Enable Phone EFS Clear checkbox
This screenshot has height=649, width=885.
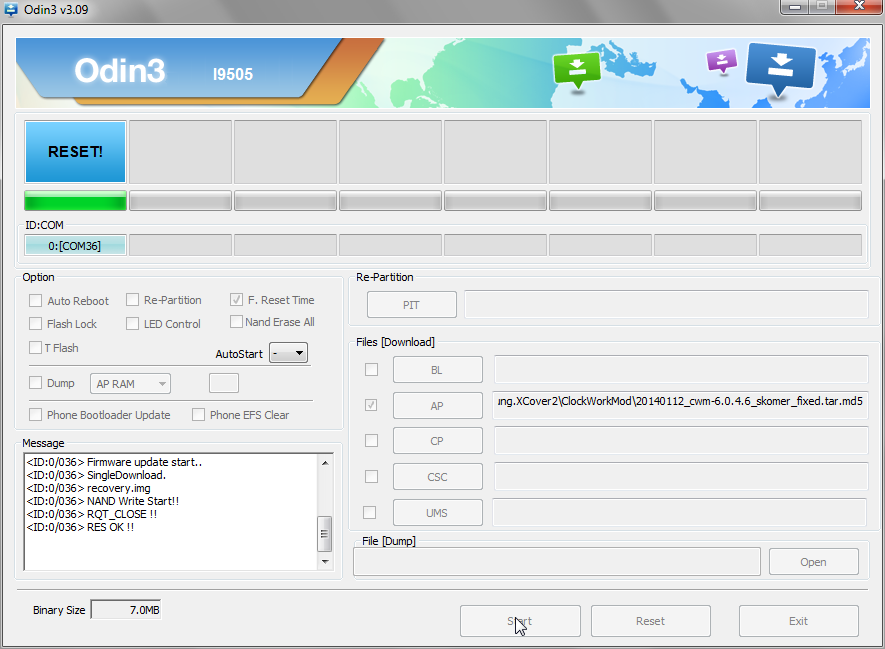coord(198,415)
